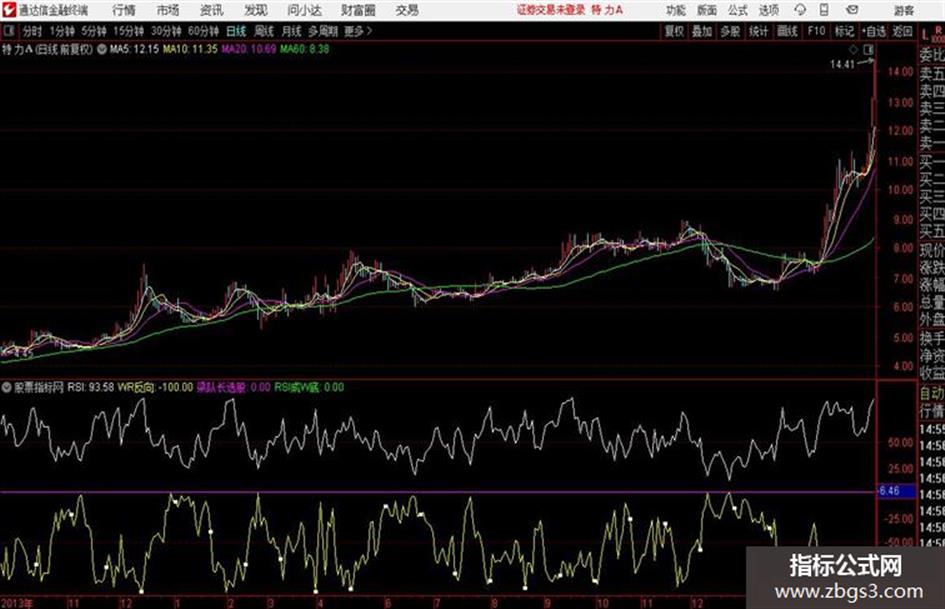Switch to 5分钟 period

[94, 31]
